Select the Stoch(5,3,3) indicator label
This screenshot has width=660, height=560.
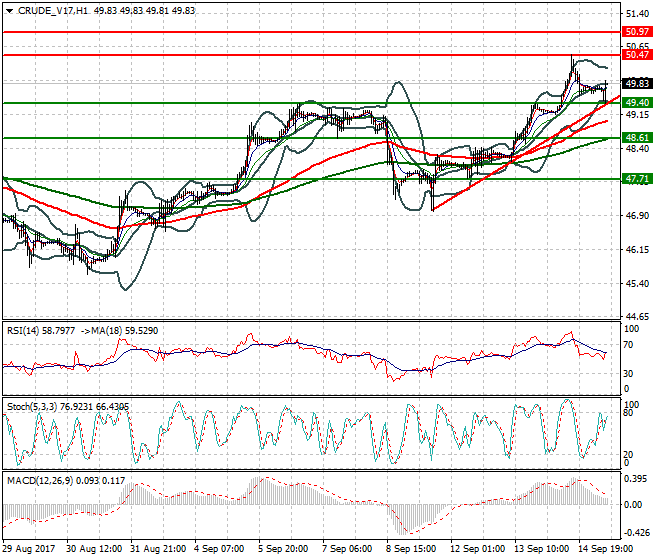32,407
